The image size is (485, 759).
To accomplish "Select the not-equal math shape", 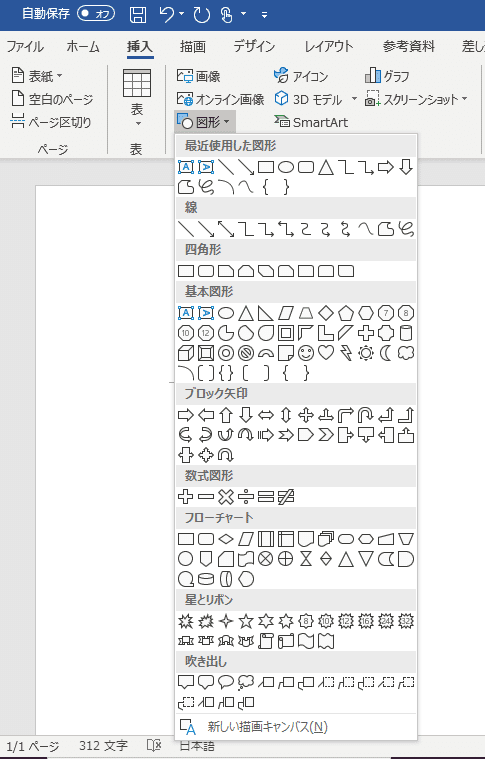I will pyautogui.click(x=286, y=497).
